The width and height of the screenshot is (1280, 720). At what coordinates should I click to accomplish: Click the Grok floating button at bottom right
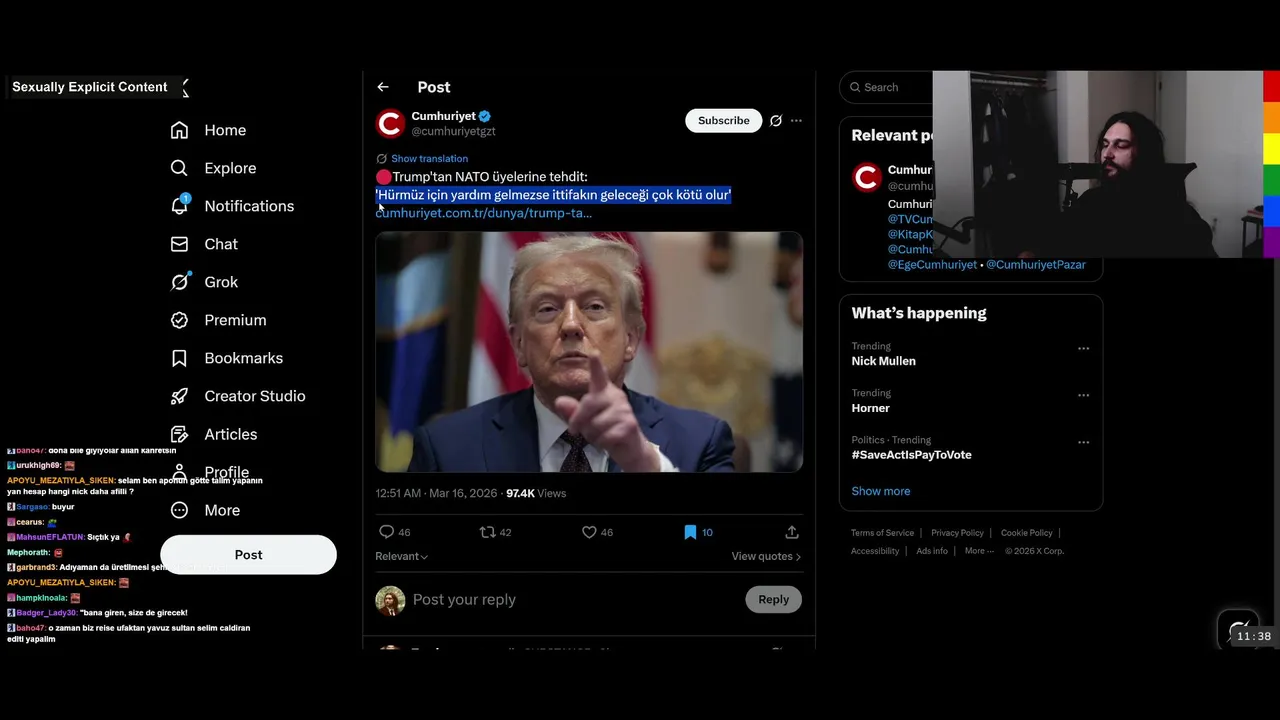click(1238, 629)
